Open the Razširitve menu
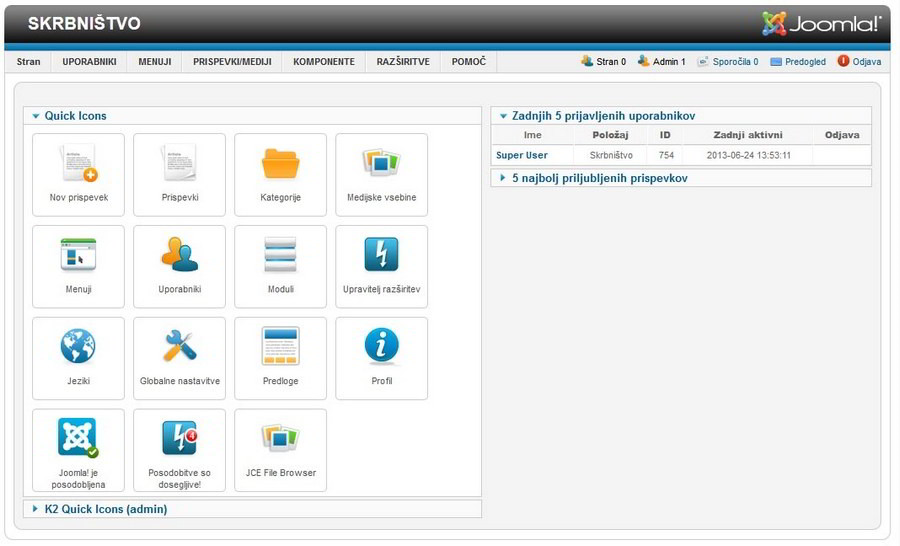 coord(403,62)
